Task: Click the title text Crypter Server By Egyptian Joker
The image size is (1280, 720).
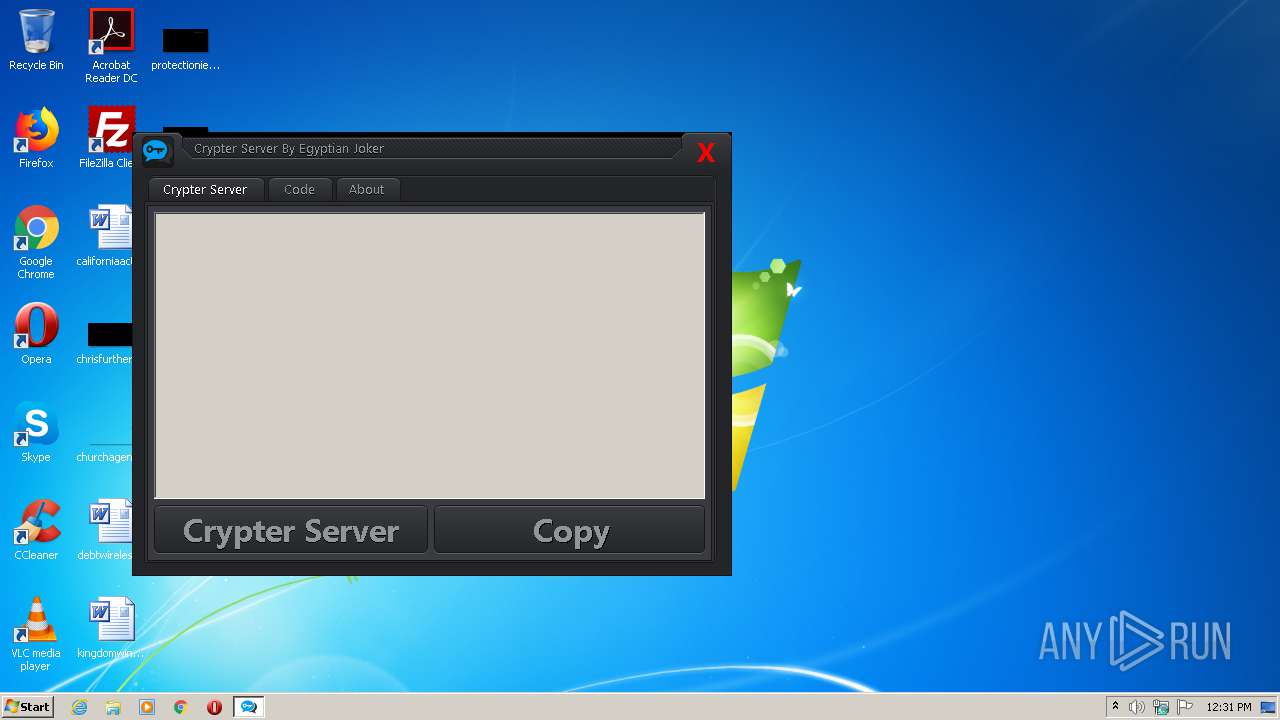Action: 289,148
